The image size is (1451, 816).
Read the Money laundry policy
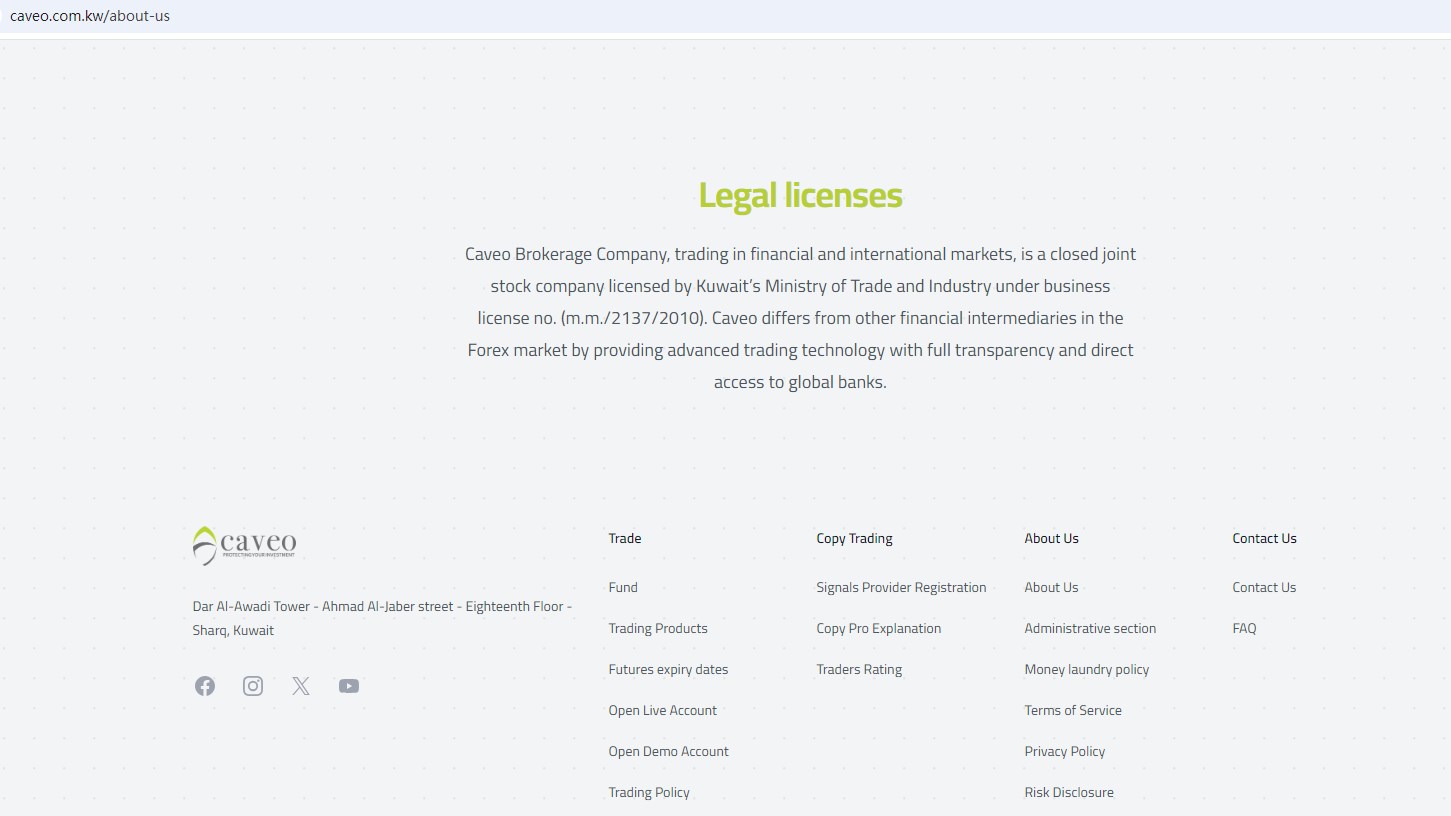click(1087, 670)
